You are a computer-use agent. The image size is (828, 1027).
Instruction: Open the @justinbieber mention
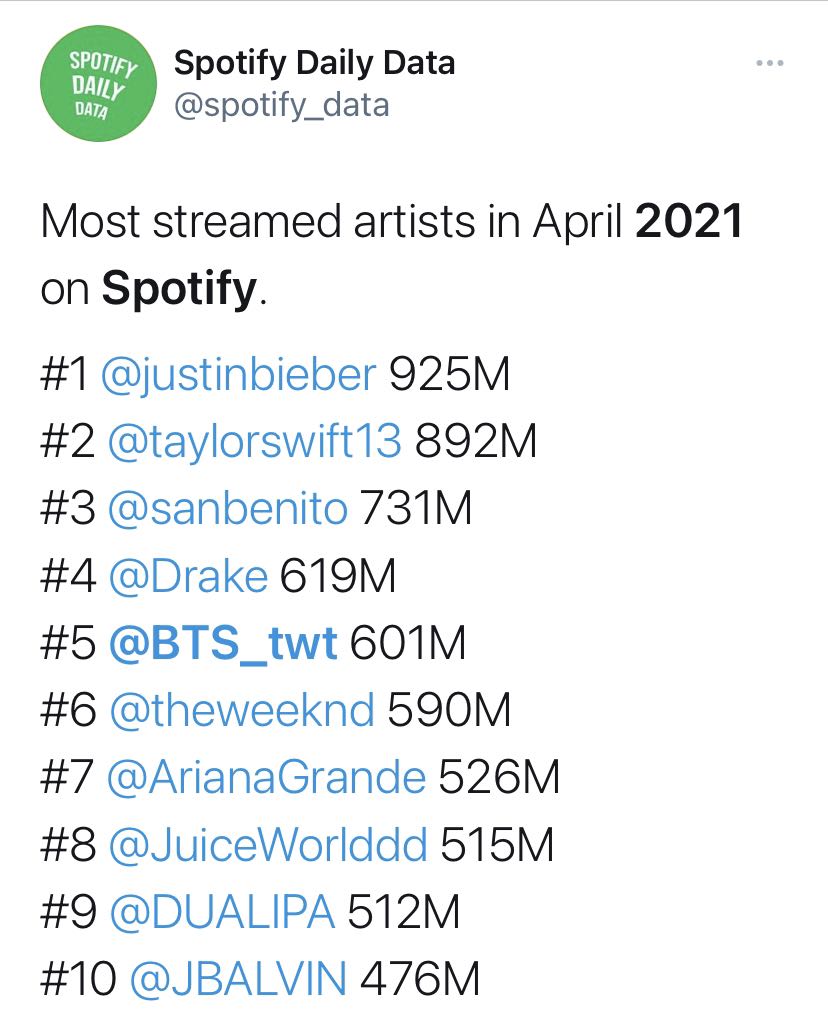[239, 375]
